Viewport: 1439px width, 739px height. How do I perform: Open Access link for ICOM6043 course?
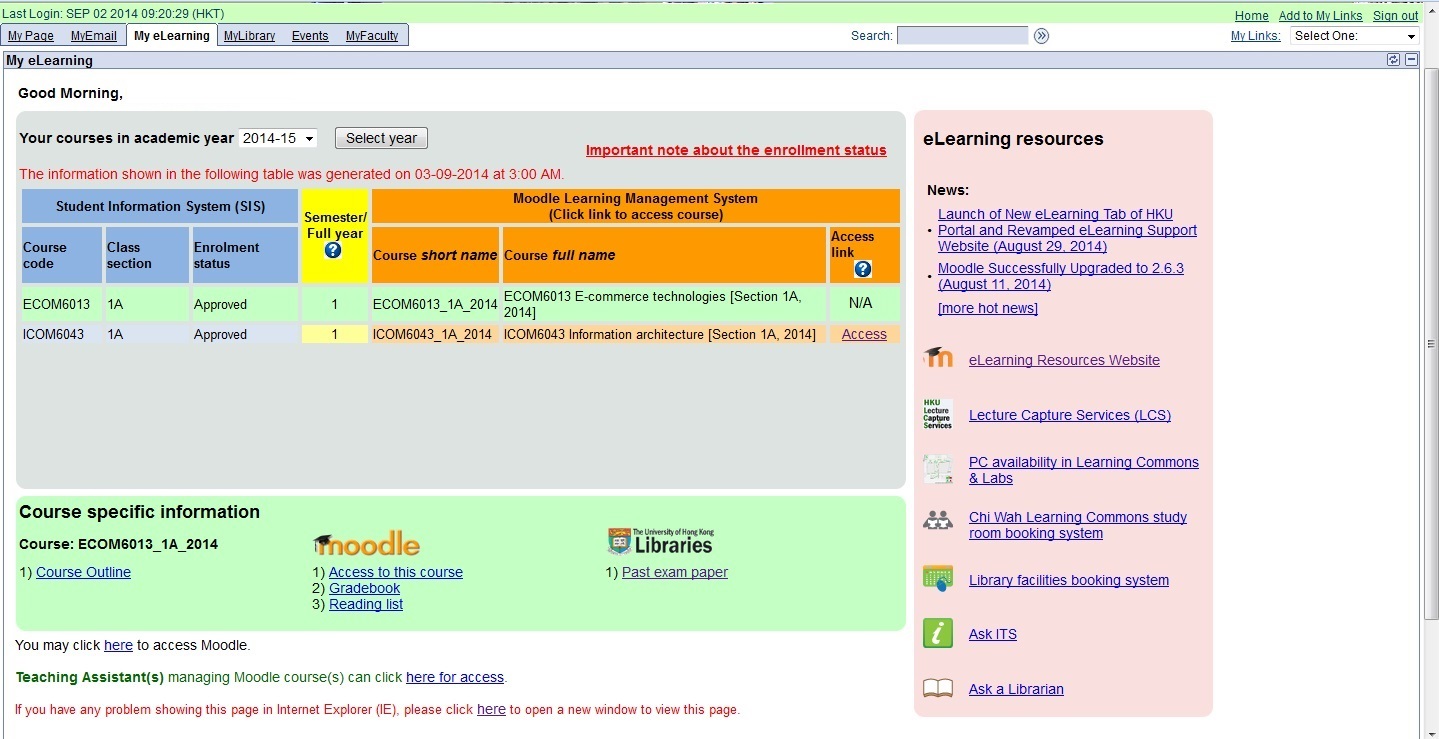[x=863, y=334]
